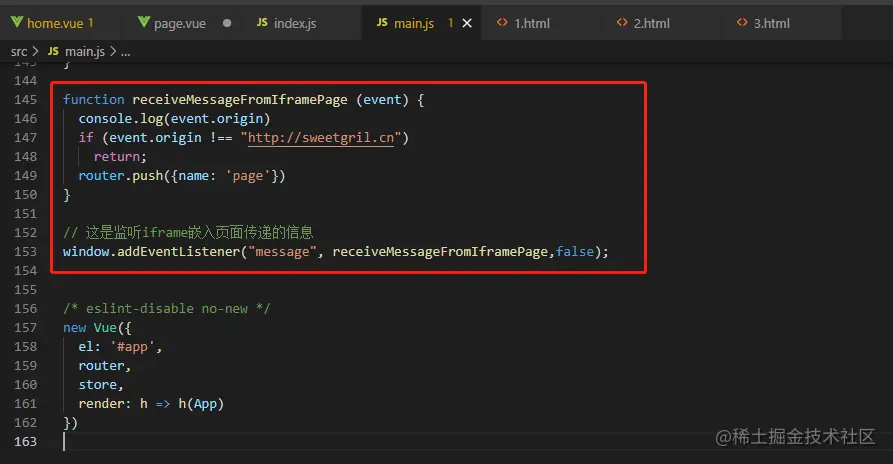Click the false argument on line 153

[575, 252]
